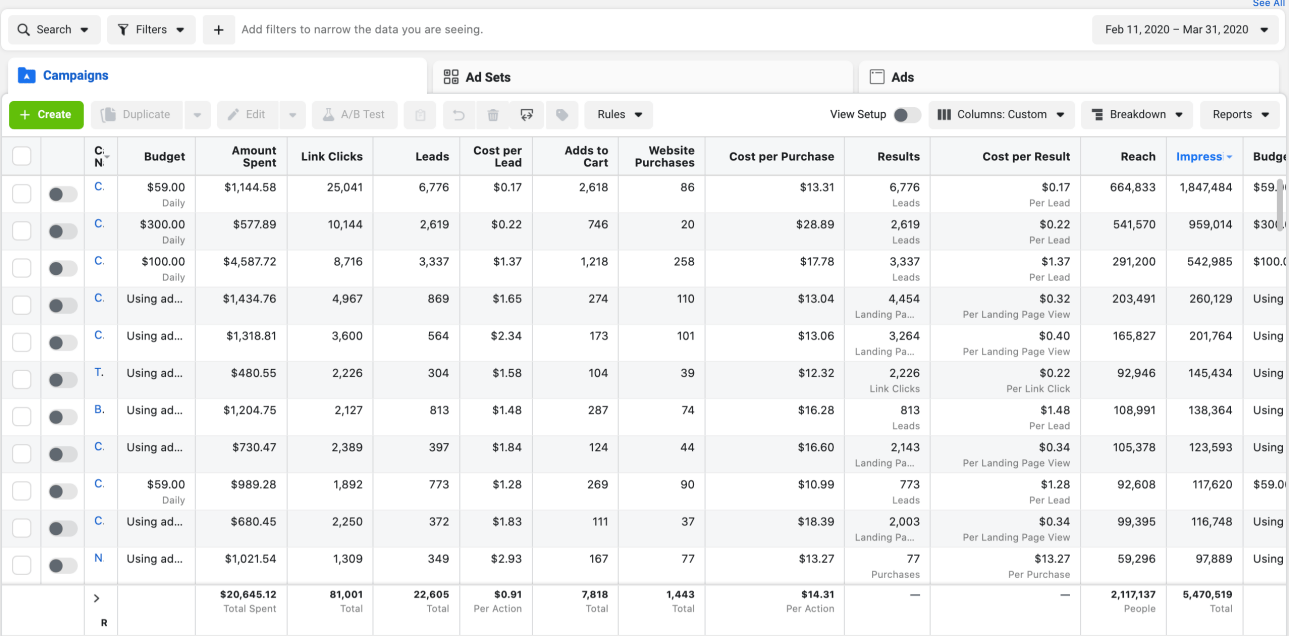Select the Delete trash icon in the toolbar
1289x636 pixels.
click(493, 115)
